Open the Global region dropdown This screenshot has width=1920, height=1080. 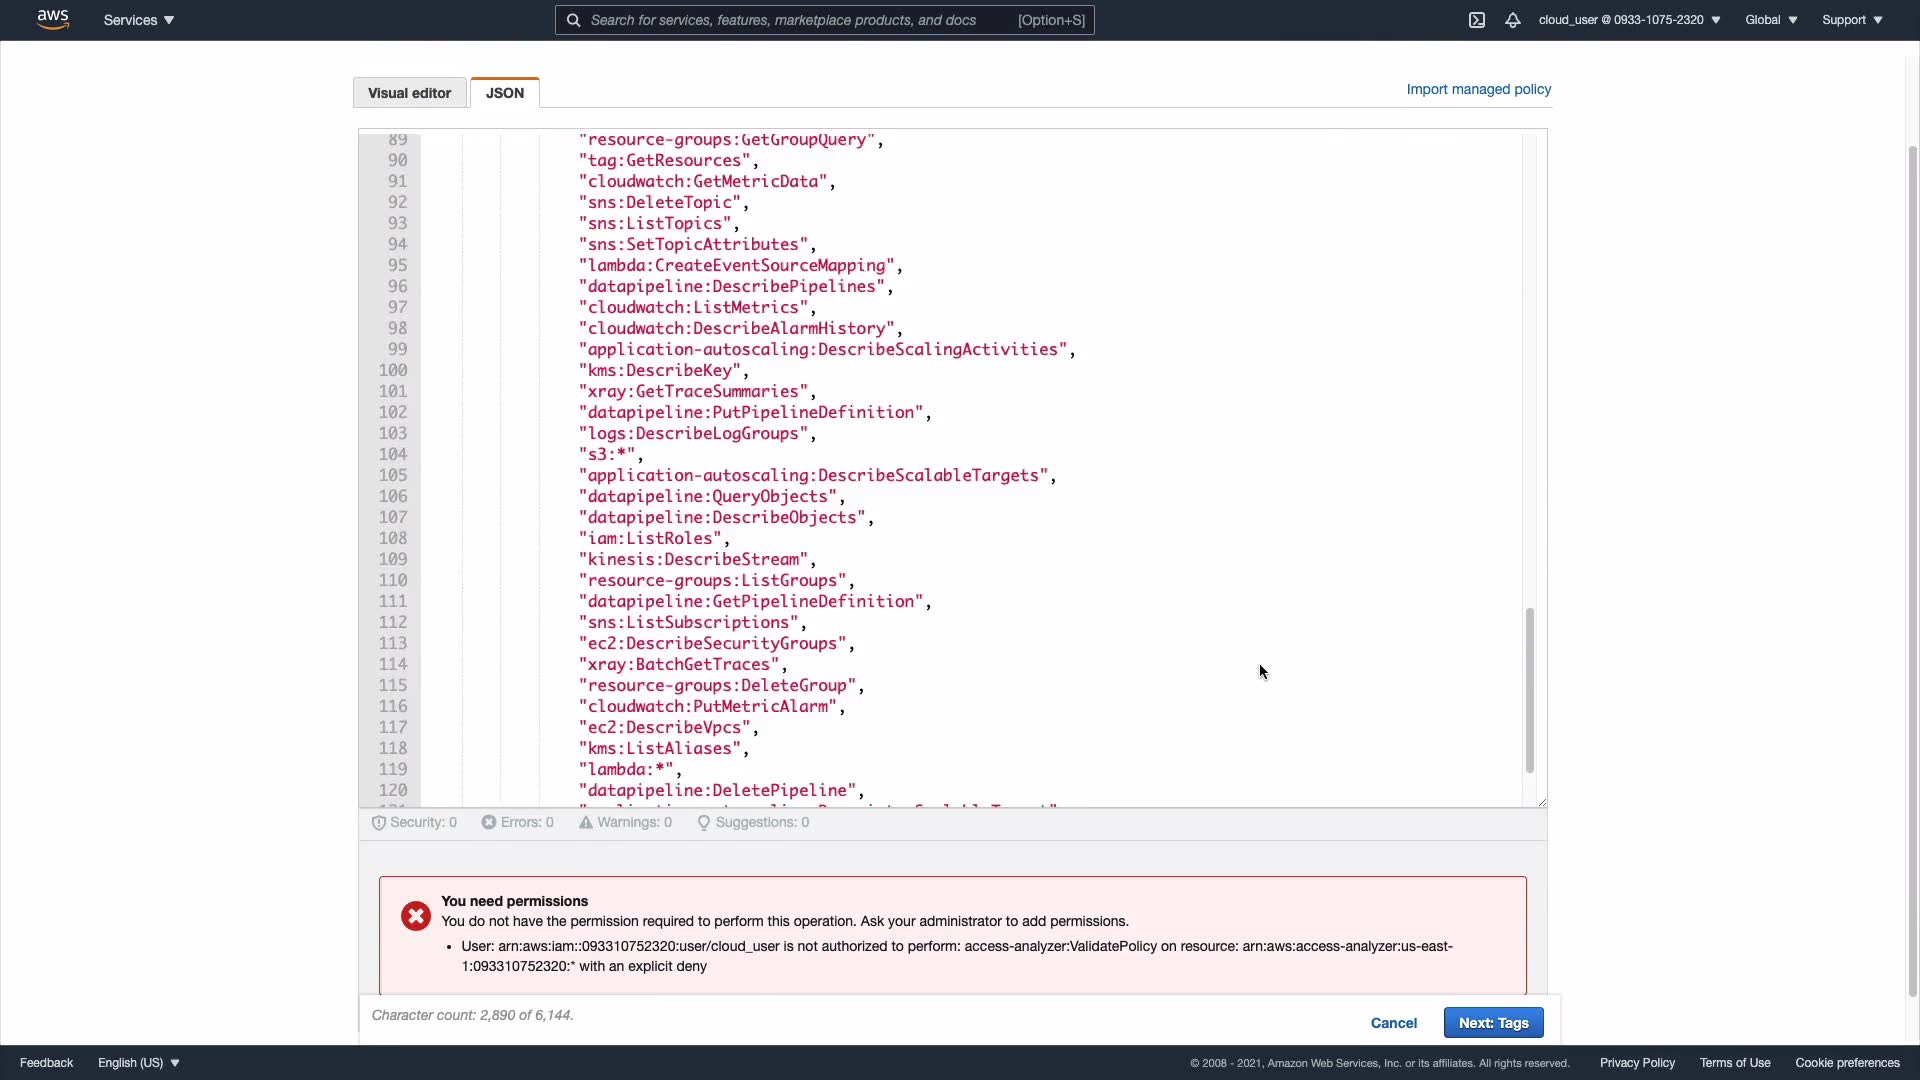1771,20
